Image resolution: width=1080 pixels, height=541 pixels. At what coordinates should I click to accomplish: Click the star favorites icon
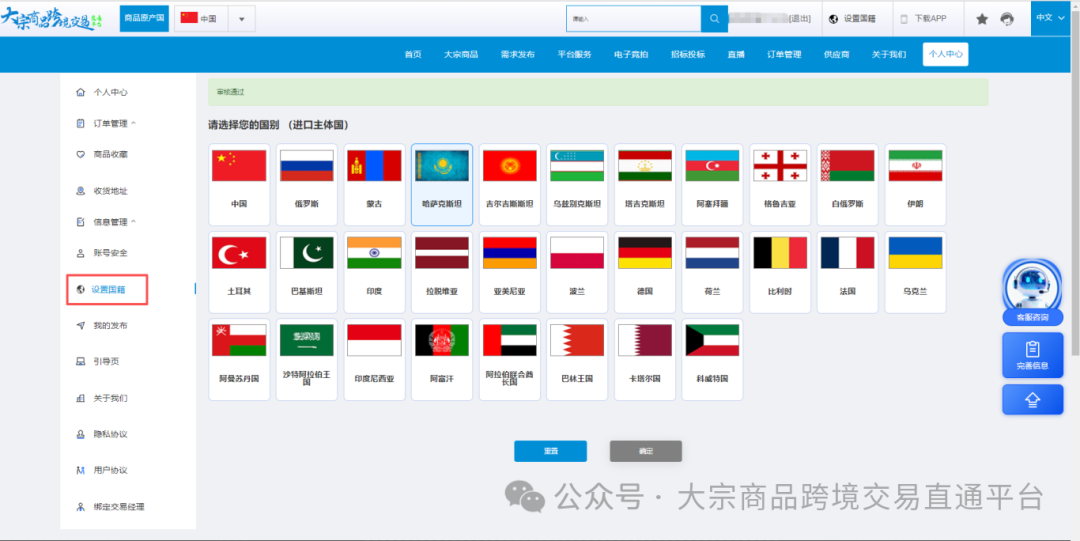tap(982, 19)
